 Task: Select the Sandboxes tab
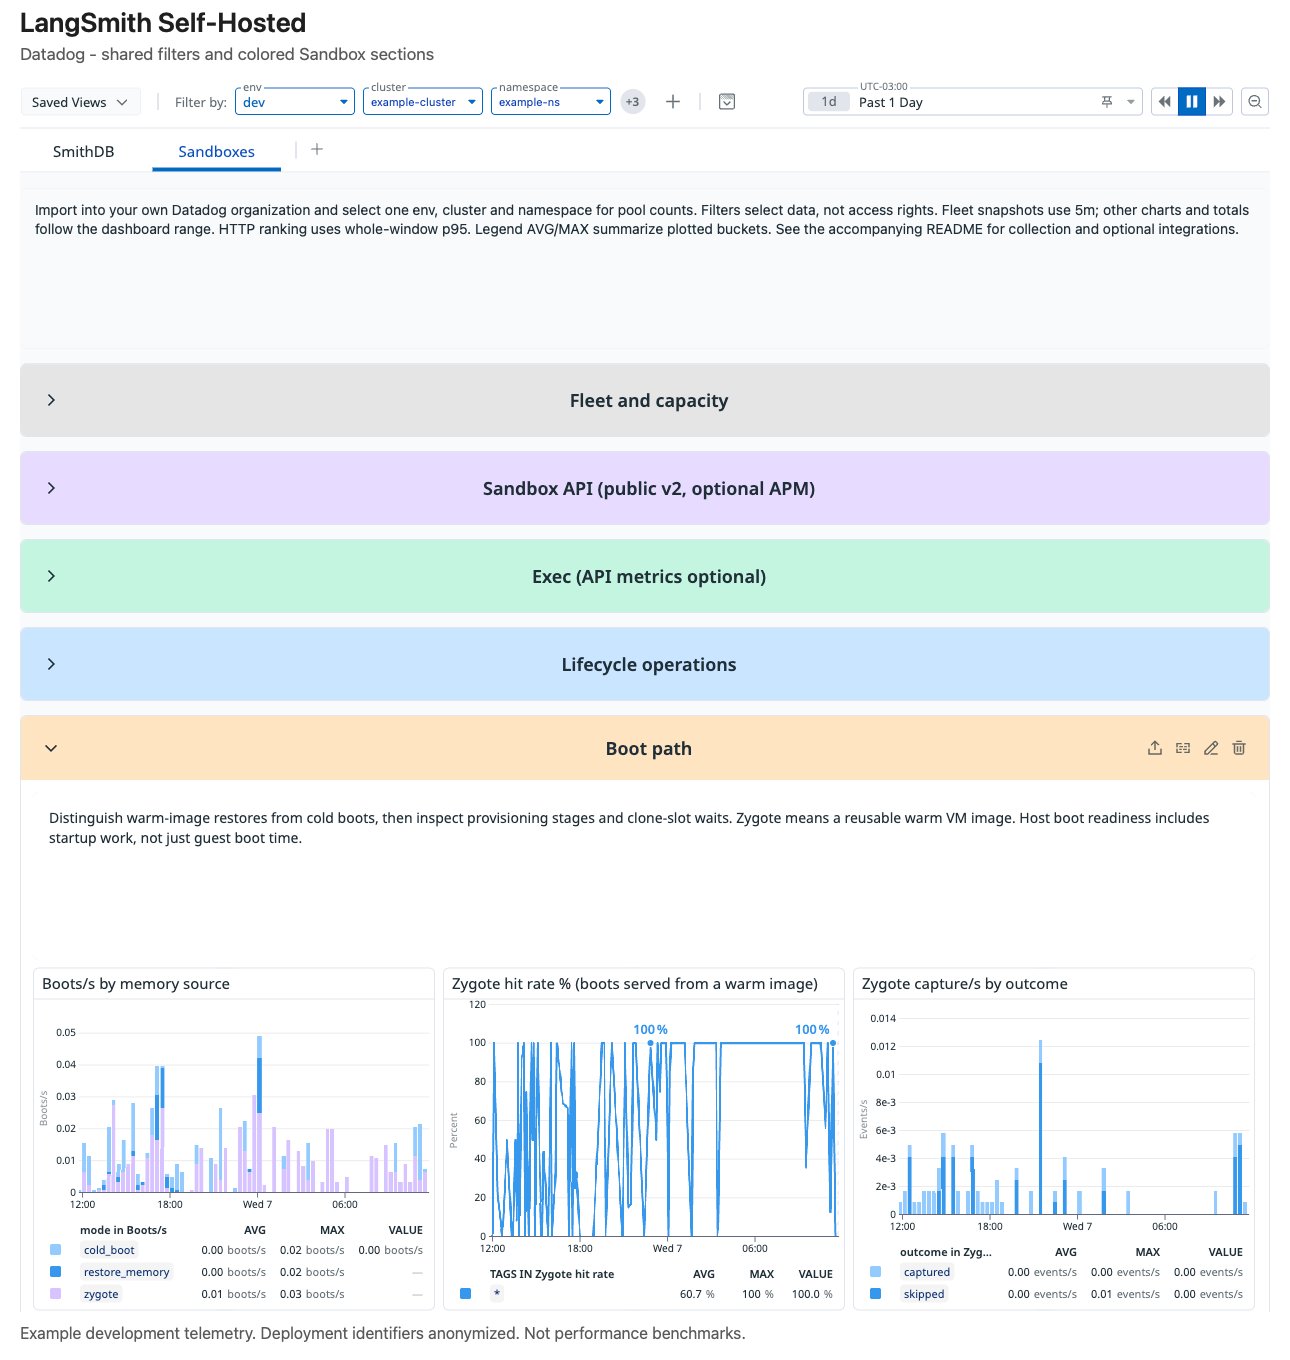point(217,152)
